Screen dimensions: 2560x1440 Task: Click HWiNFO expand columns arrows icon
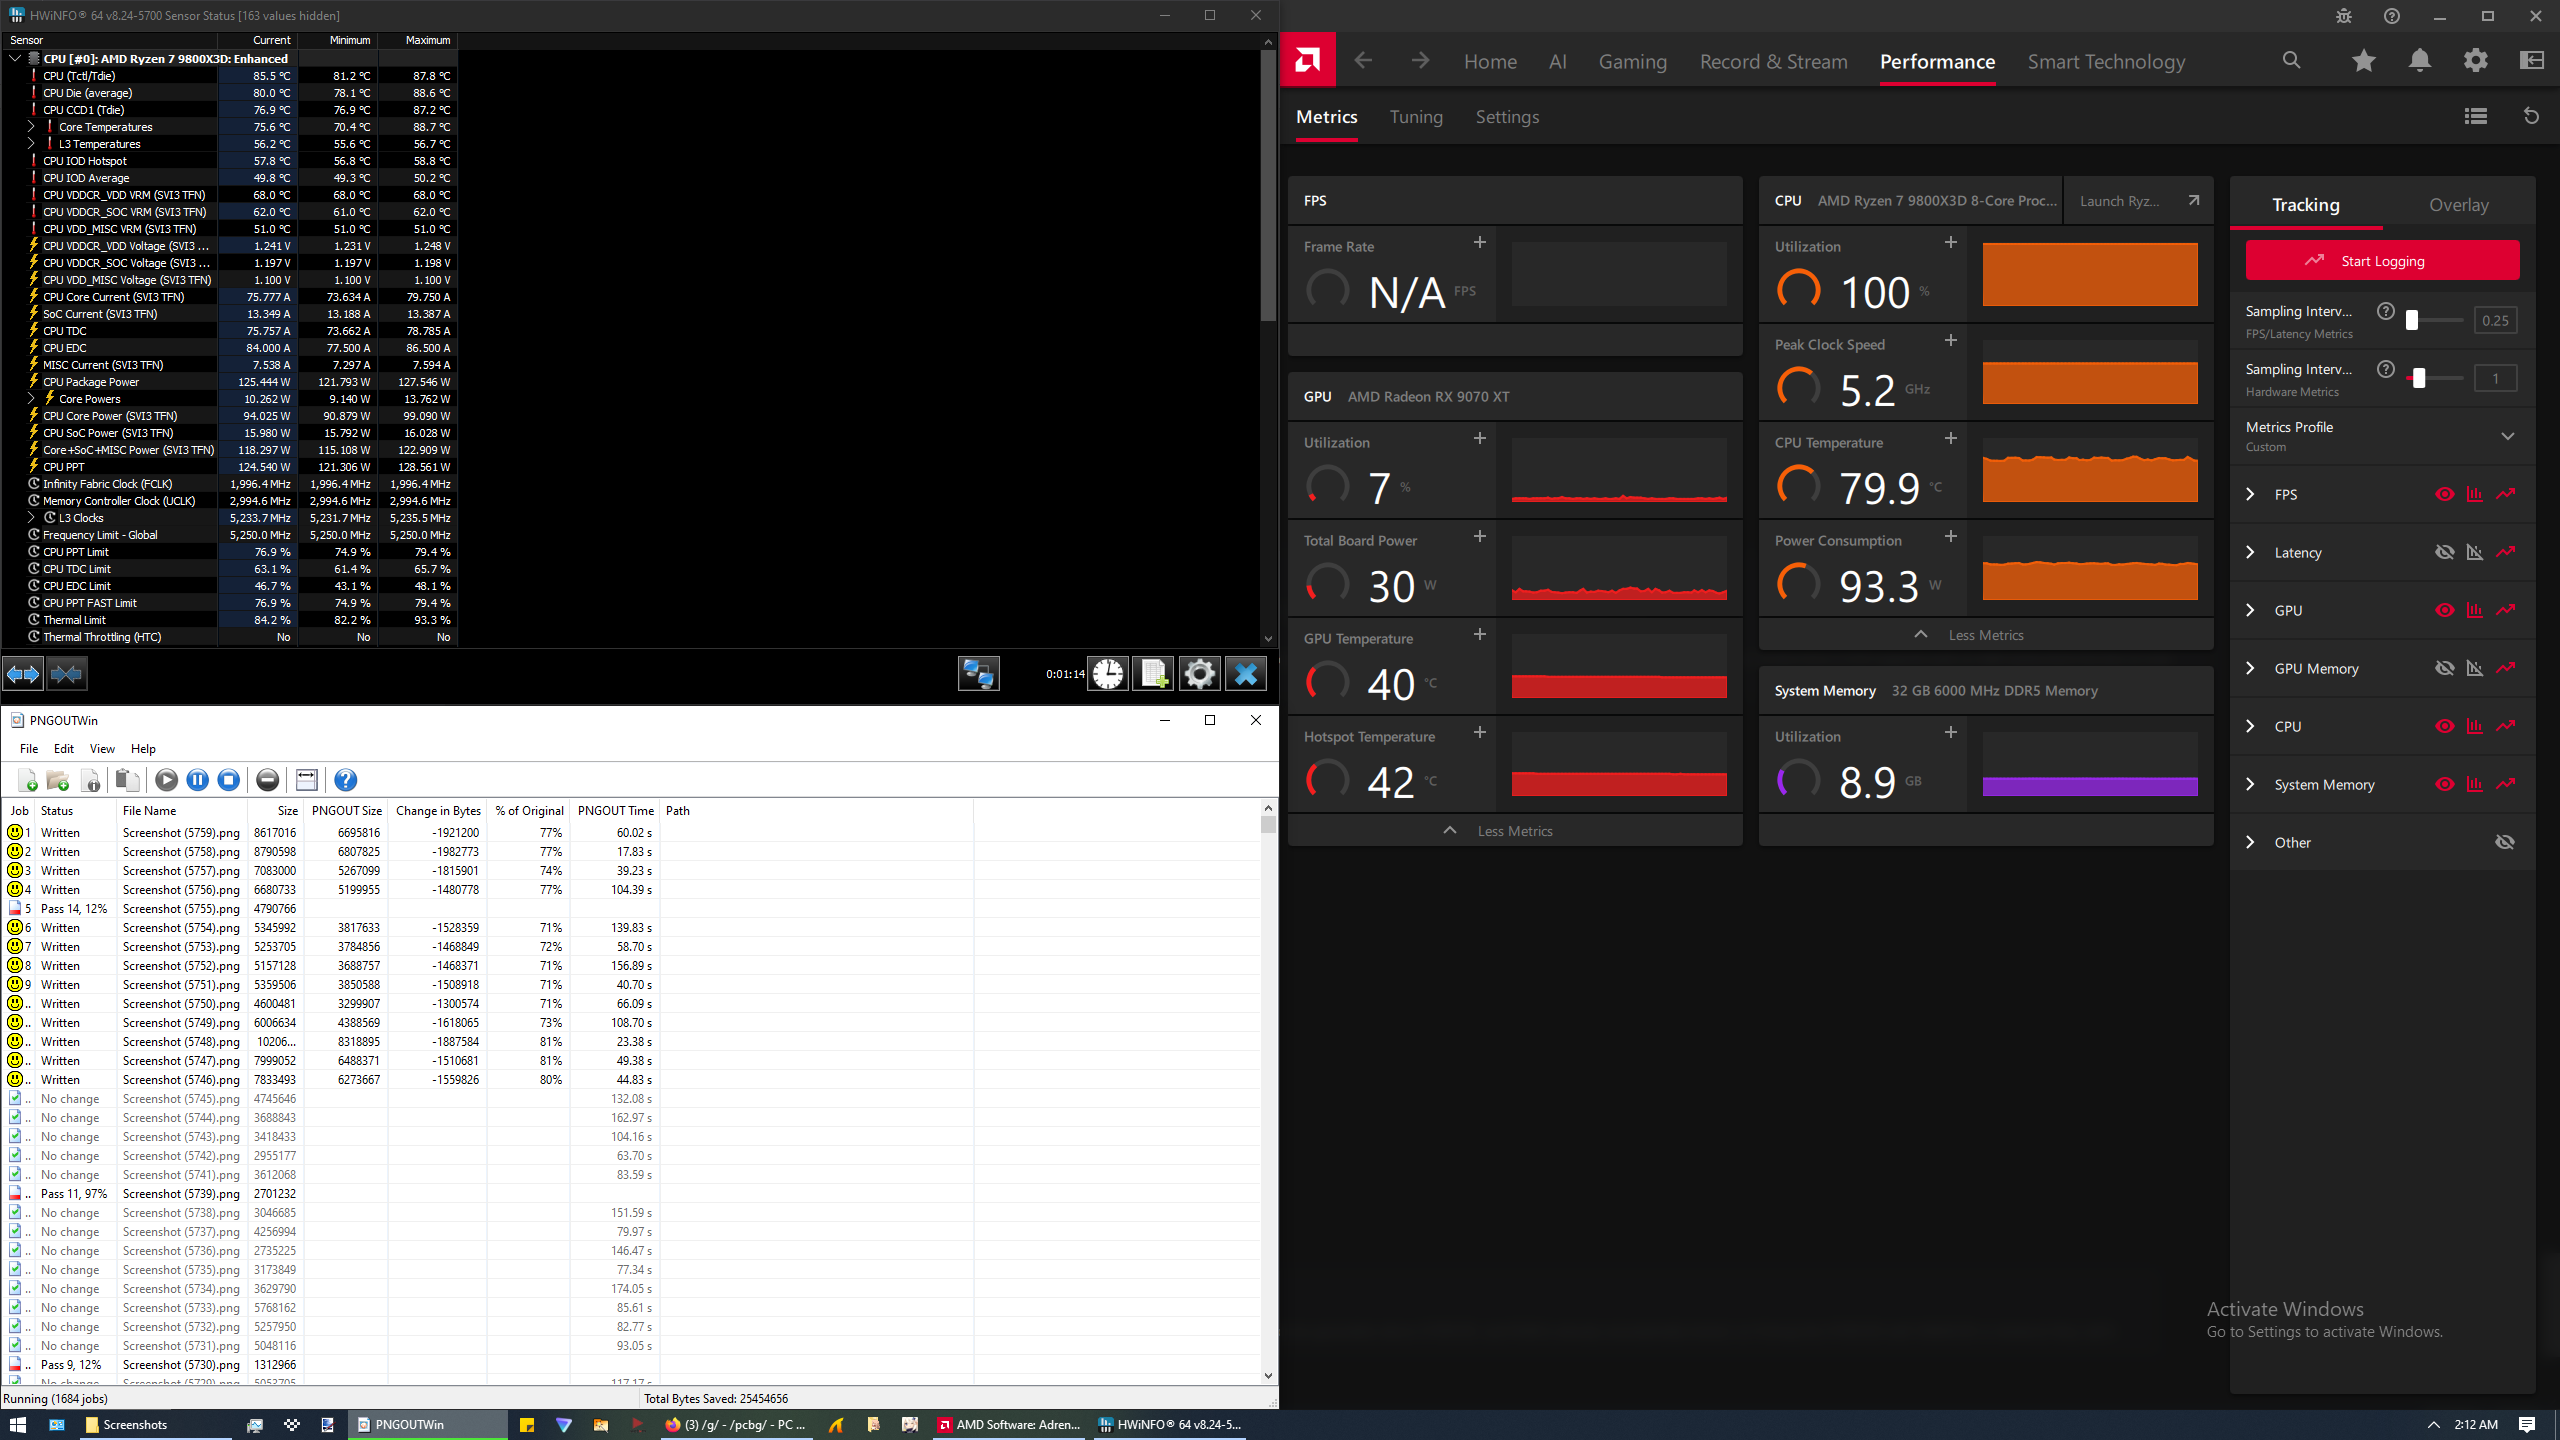pyautogui.click(x=23, y=674)
